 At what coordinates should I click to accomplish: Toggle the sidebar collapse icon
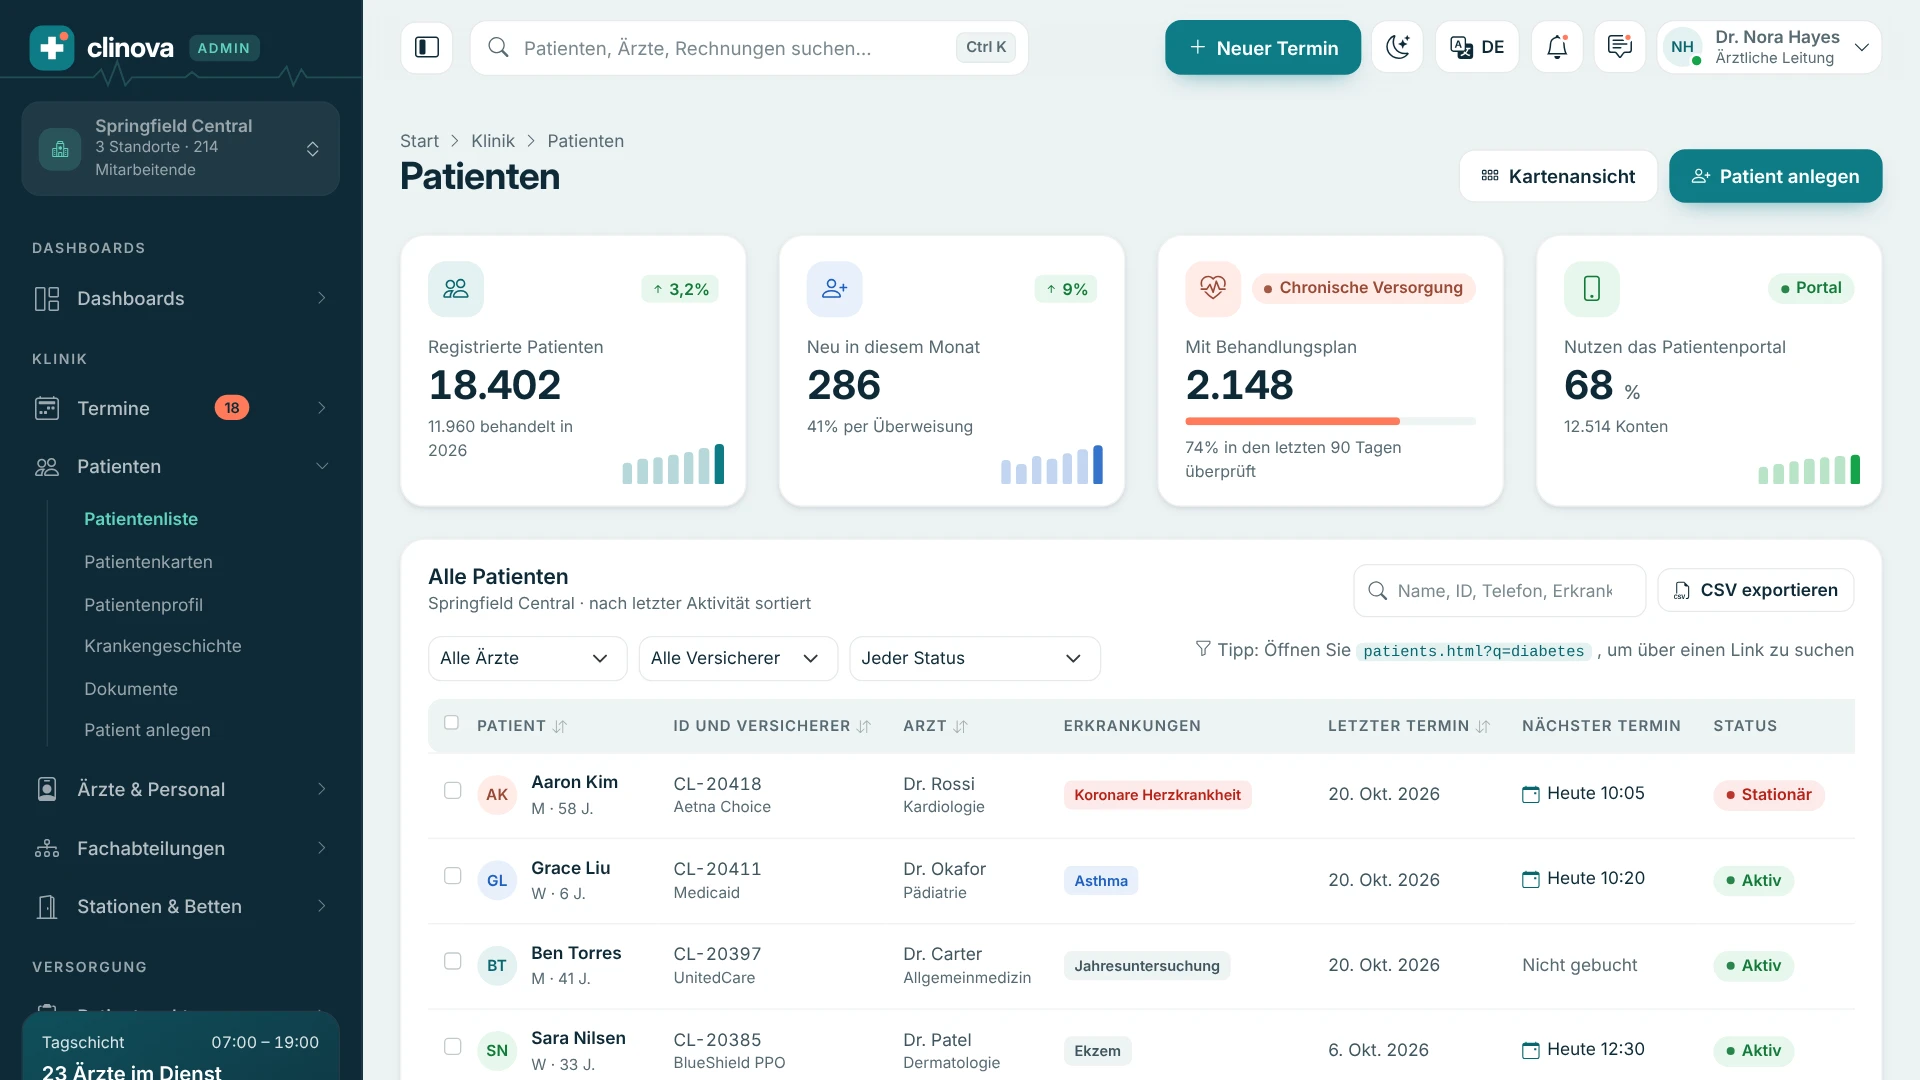(427, 47)
